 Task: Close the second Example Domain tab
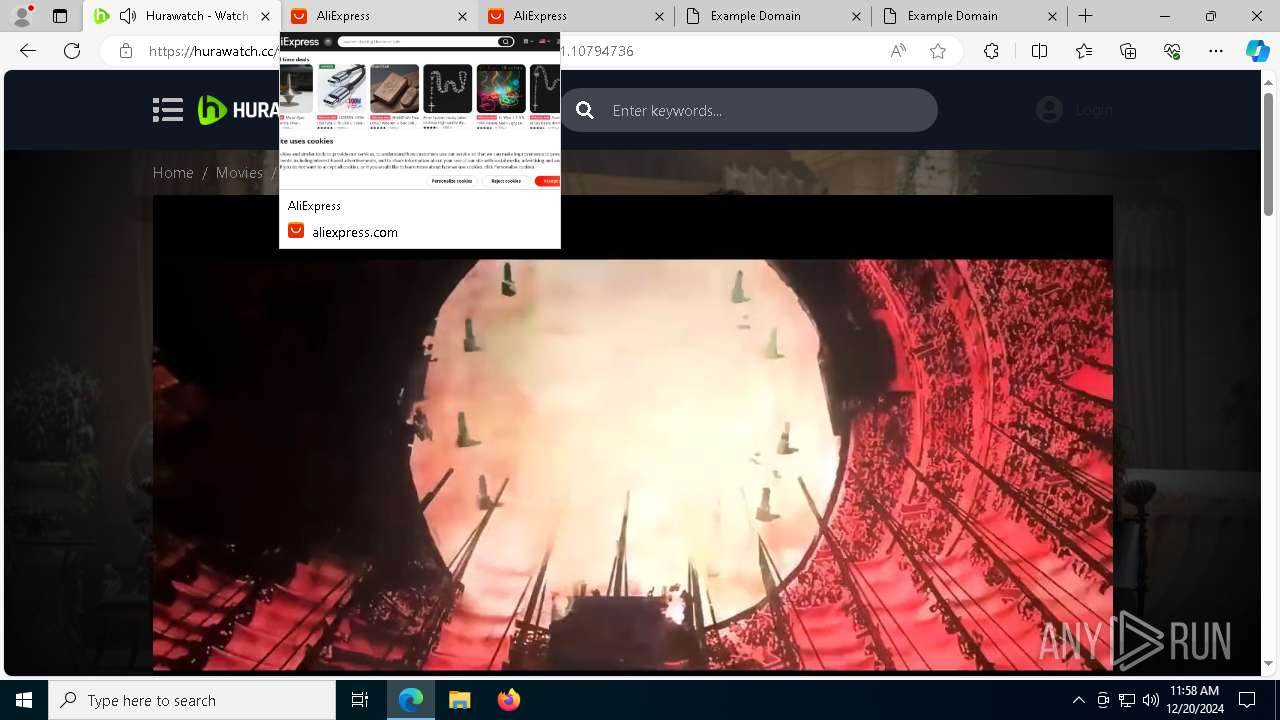coord(1054,16)
